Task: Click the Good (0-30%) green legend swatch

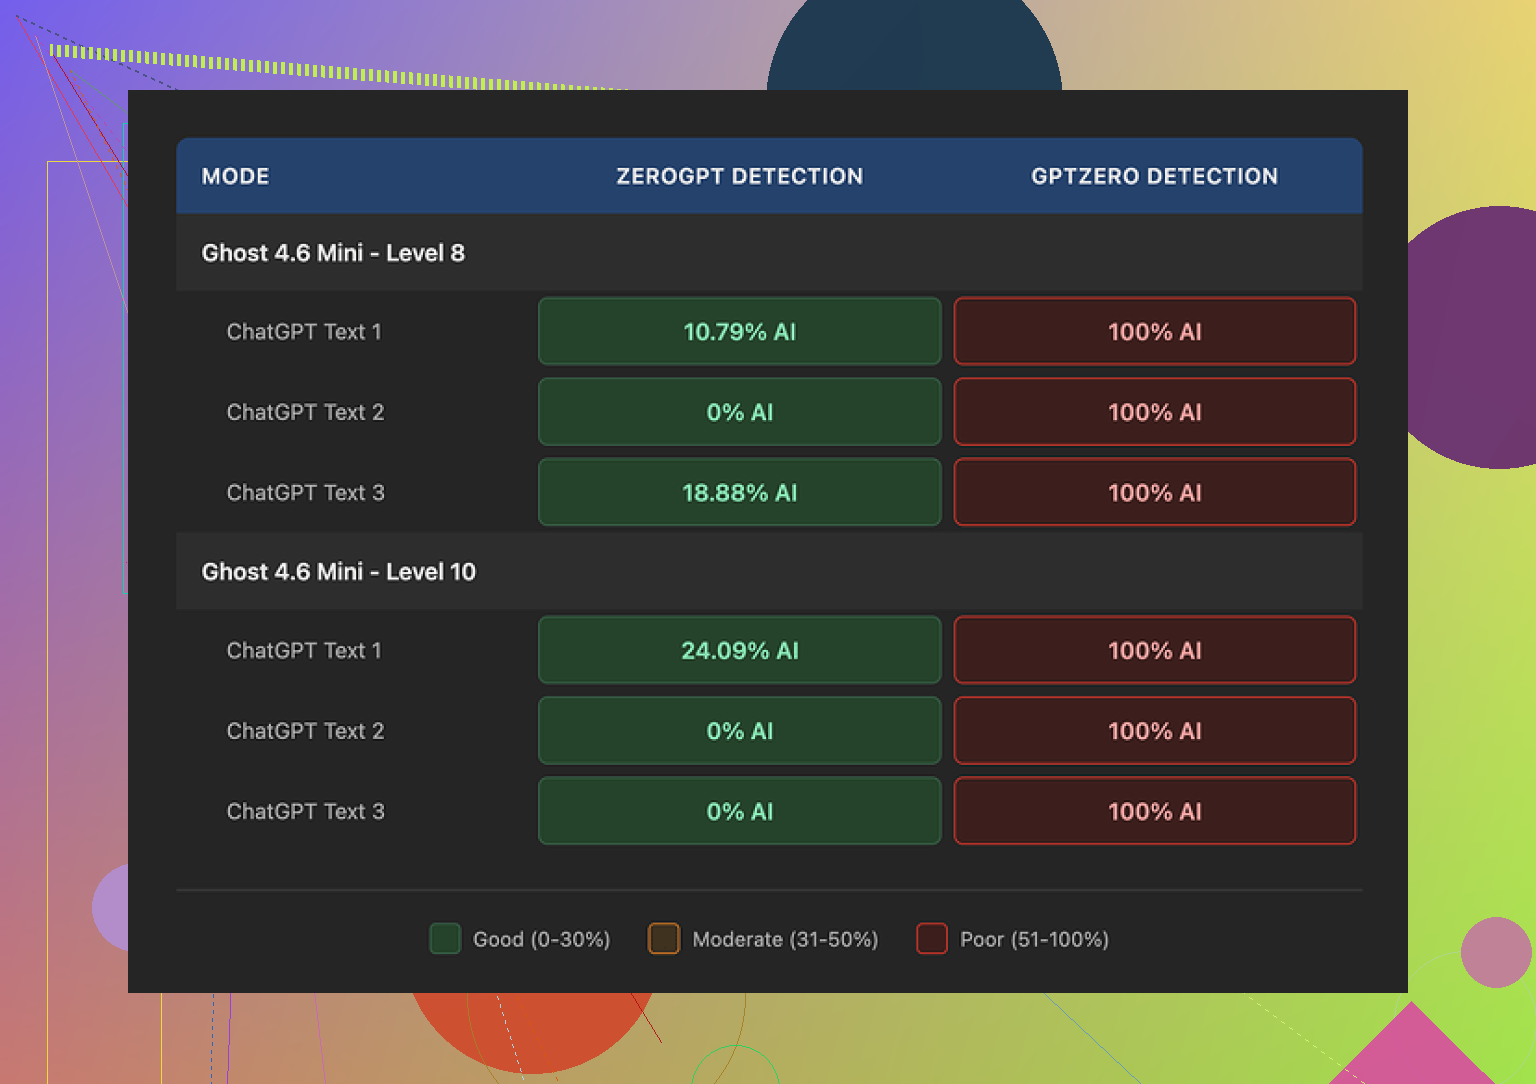Action: click(445, 939)
